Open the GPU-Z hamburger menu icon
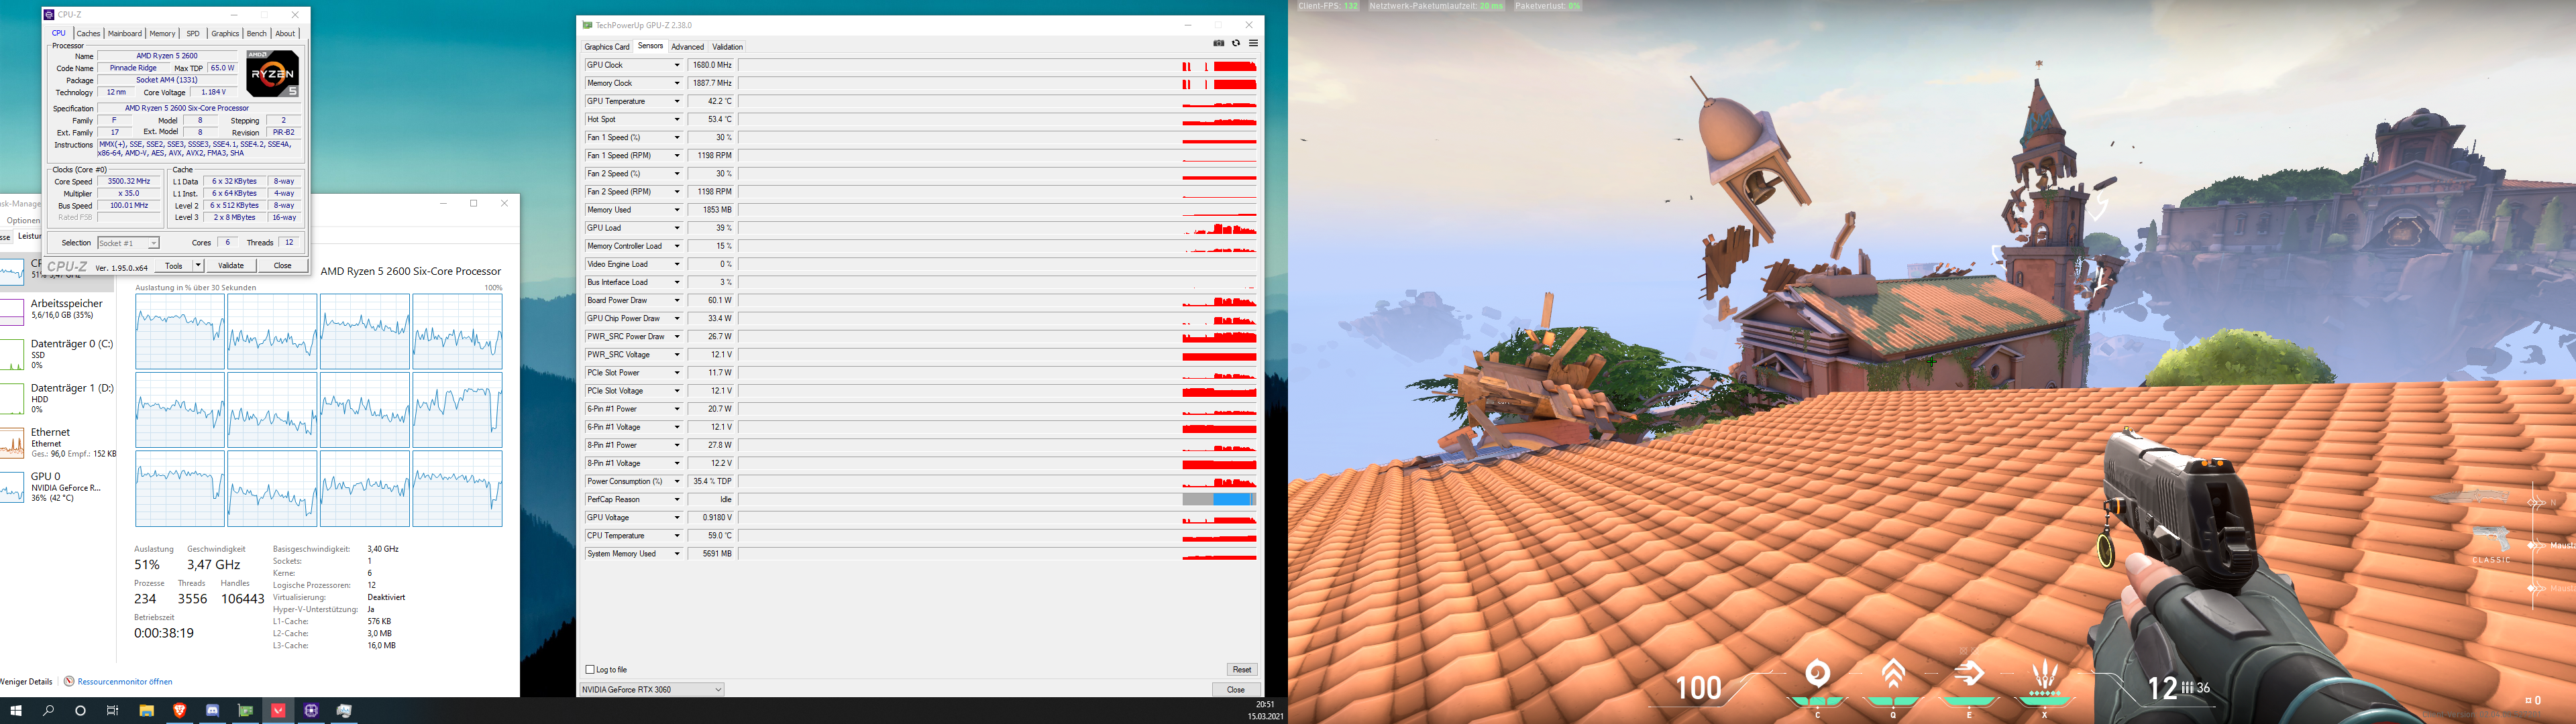This screenshot has height=724, width=2576. 1253,43
